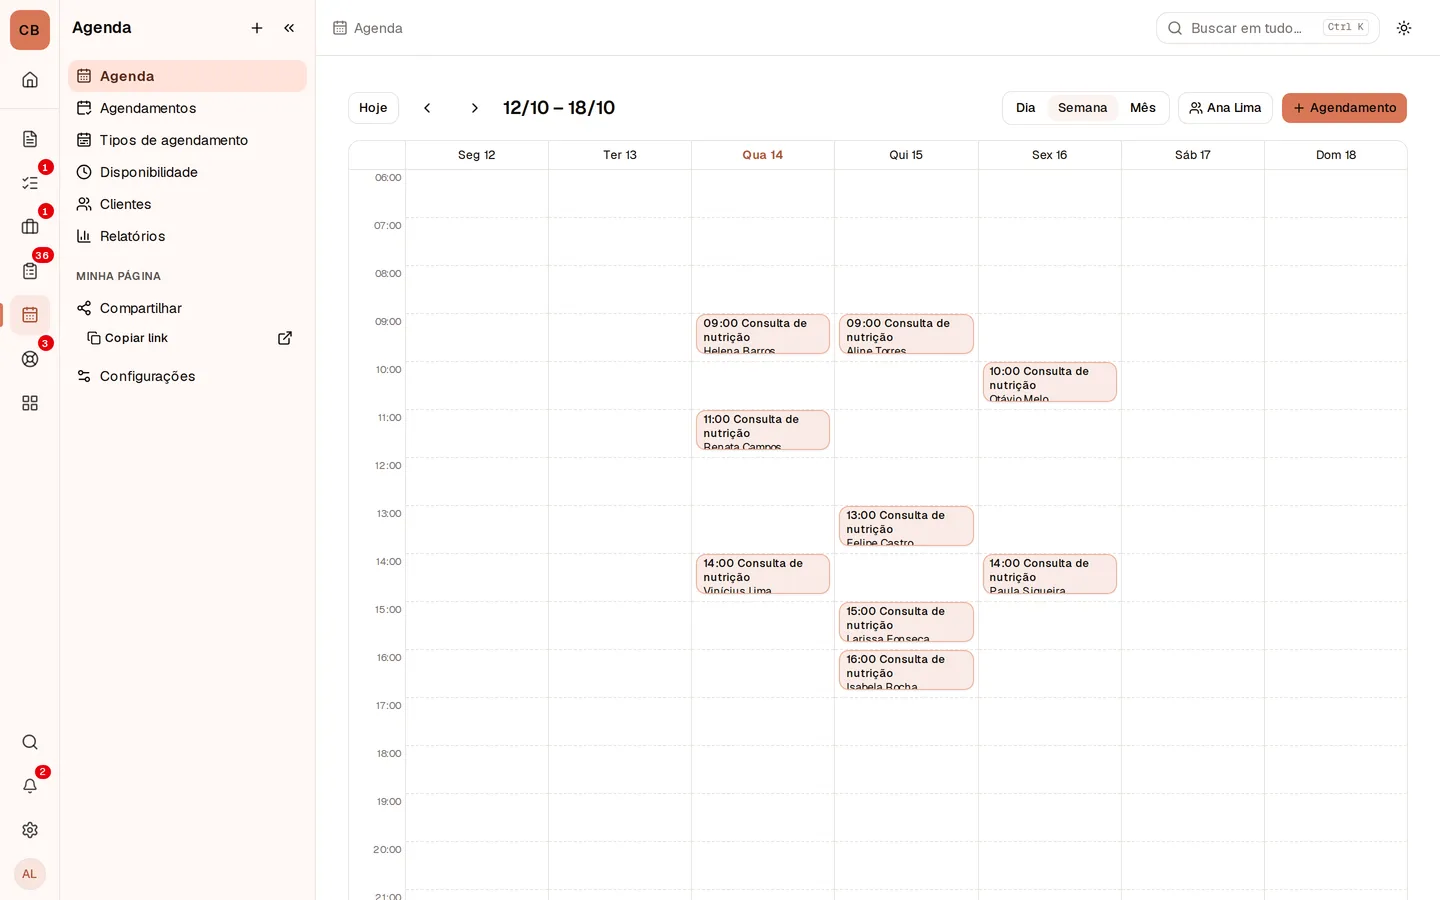Image resolution: width=1440 pixels, height=900 pixels.
Task: Switch to the Mês view
Action: click(x=1143, y=108)
